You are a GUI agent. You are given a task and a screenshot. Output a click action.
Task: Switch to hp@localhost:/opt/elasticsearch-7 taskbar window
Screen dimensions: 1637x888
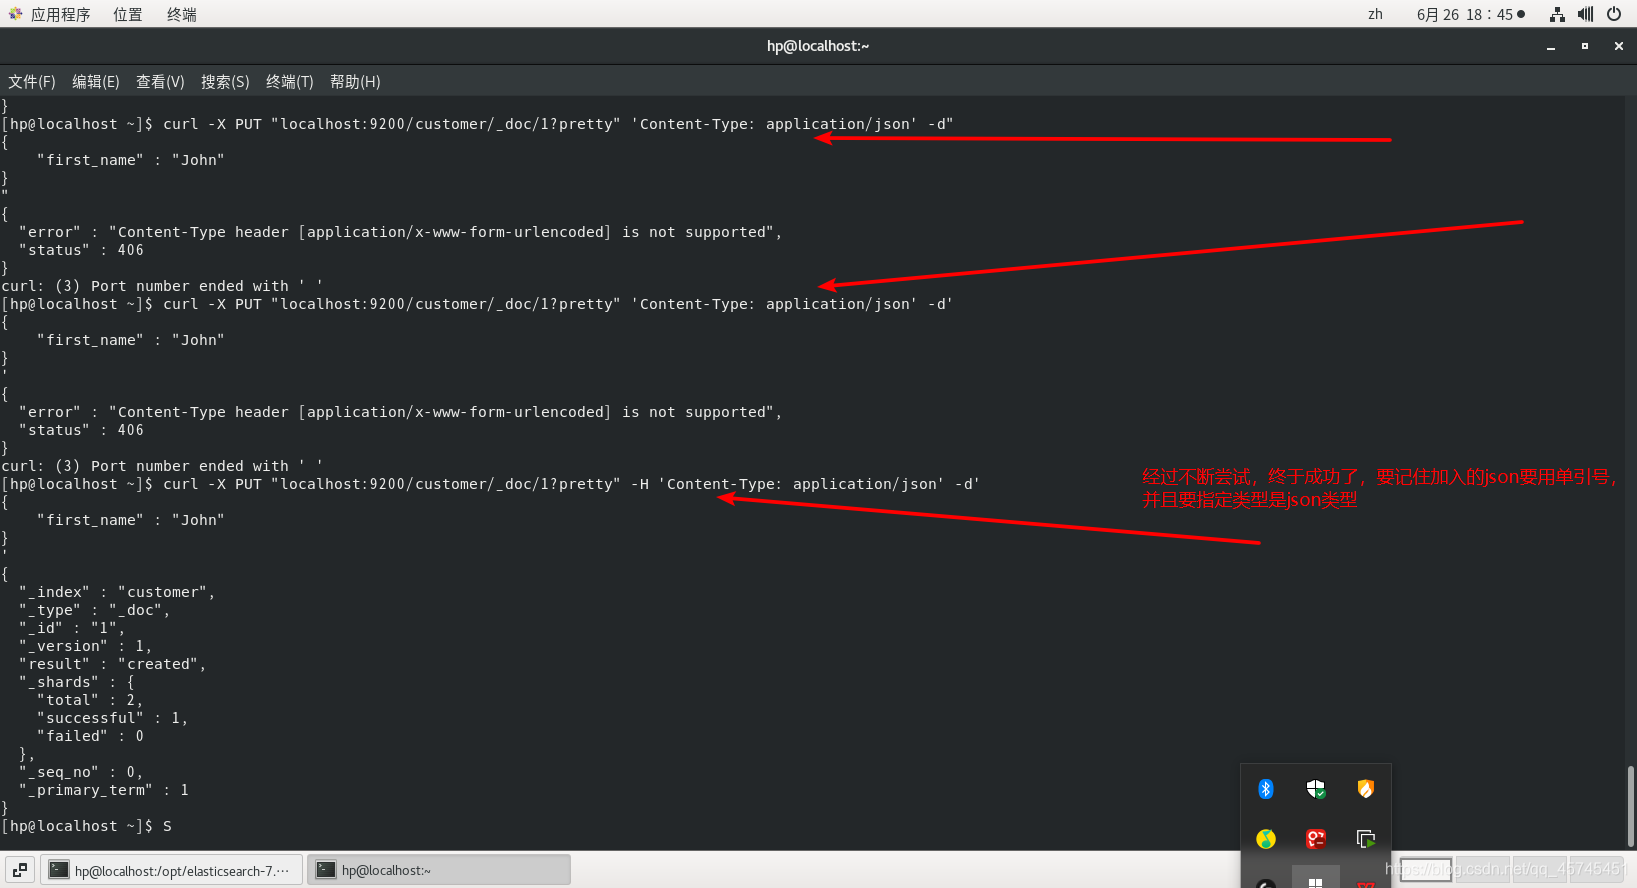click(171, 870)
